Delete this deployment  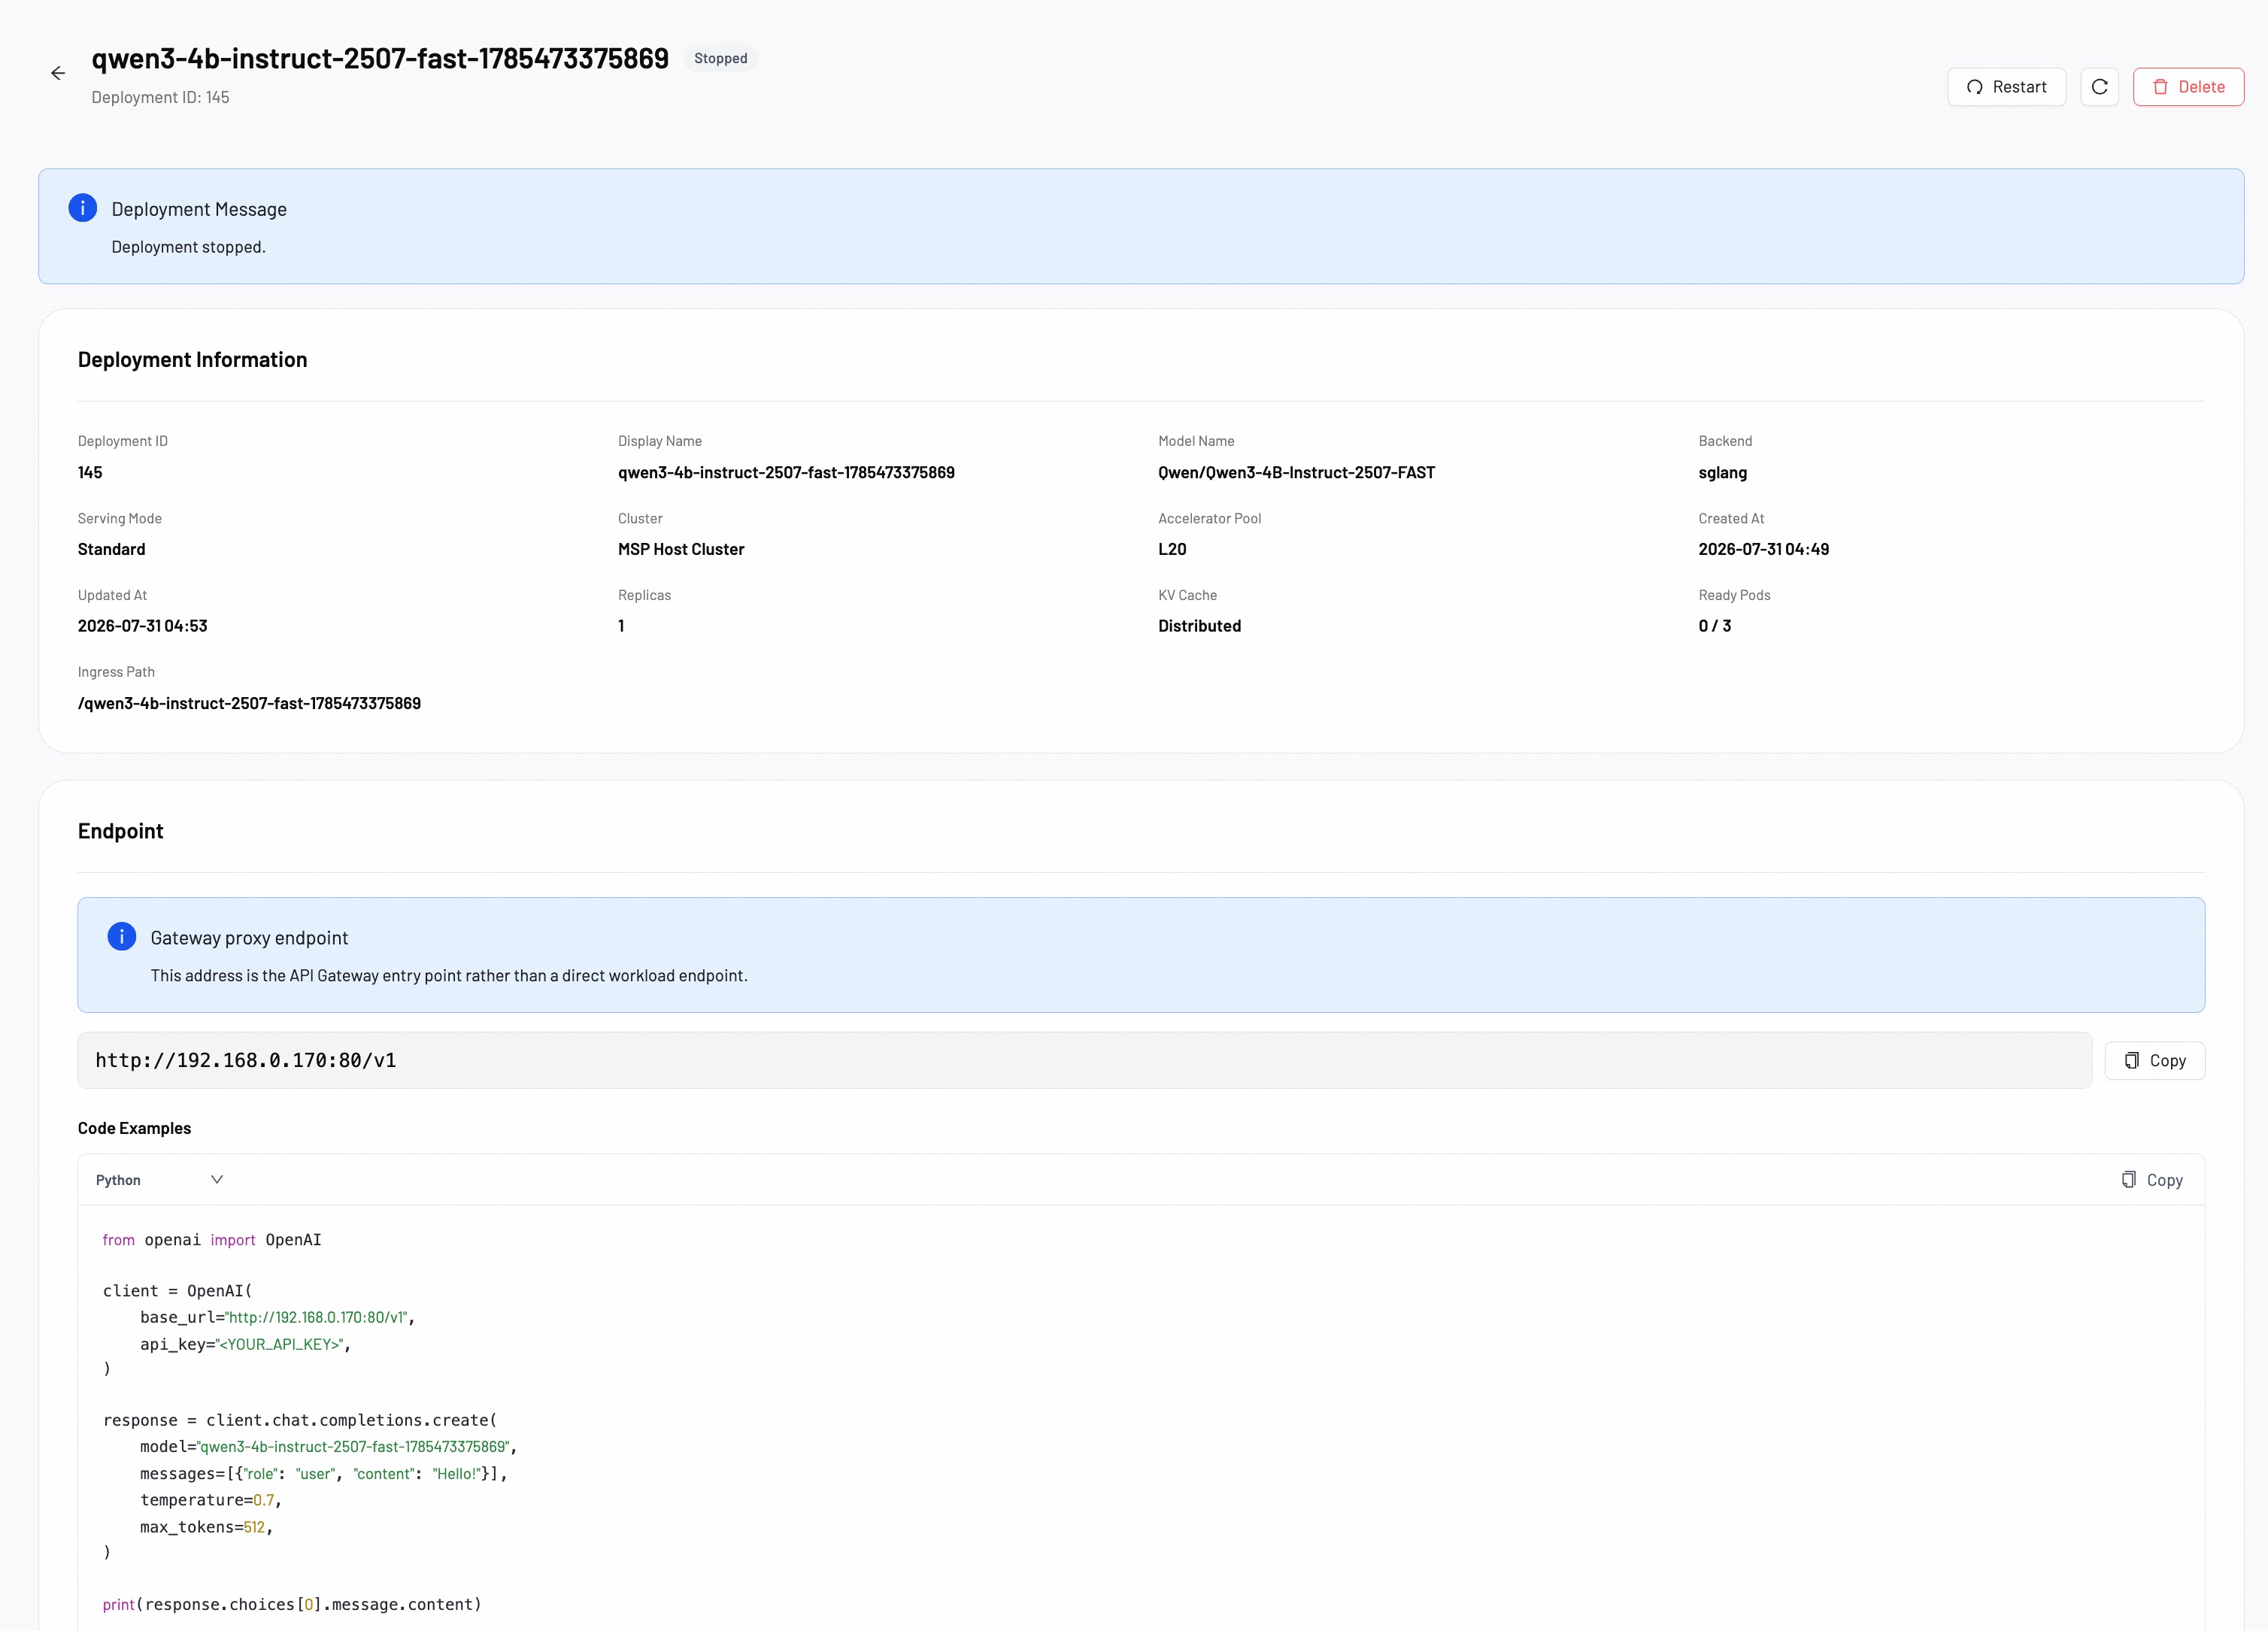click(2188, 87)
